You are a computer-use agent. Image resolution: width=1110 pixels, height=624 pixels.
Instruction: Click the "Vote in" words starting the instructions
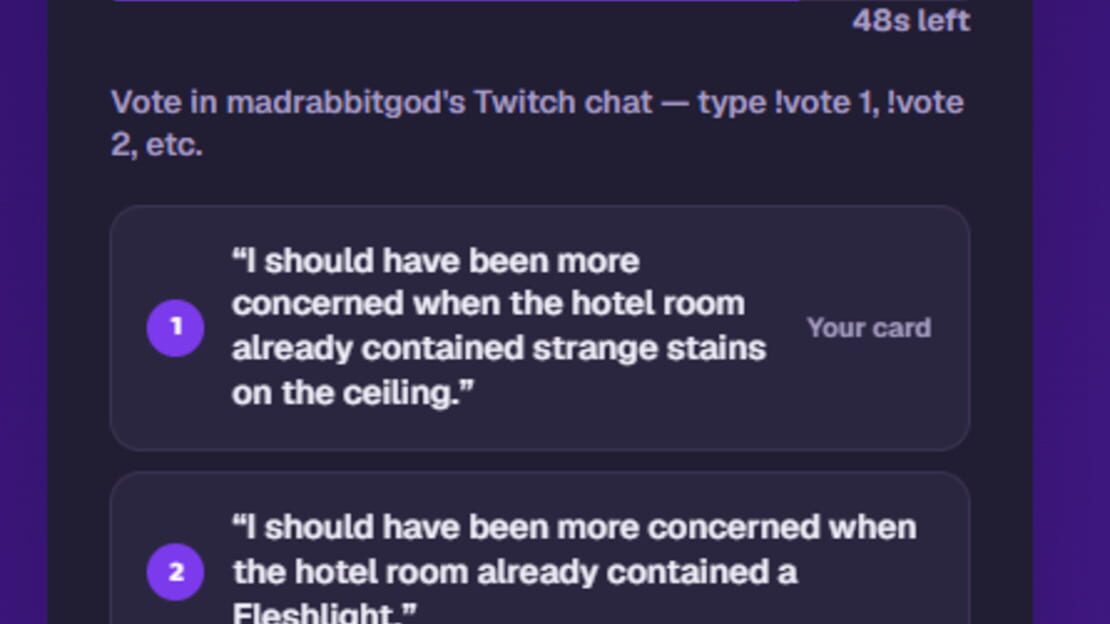(164, 103)
